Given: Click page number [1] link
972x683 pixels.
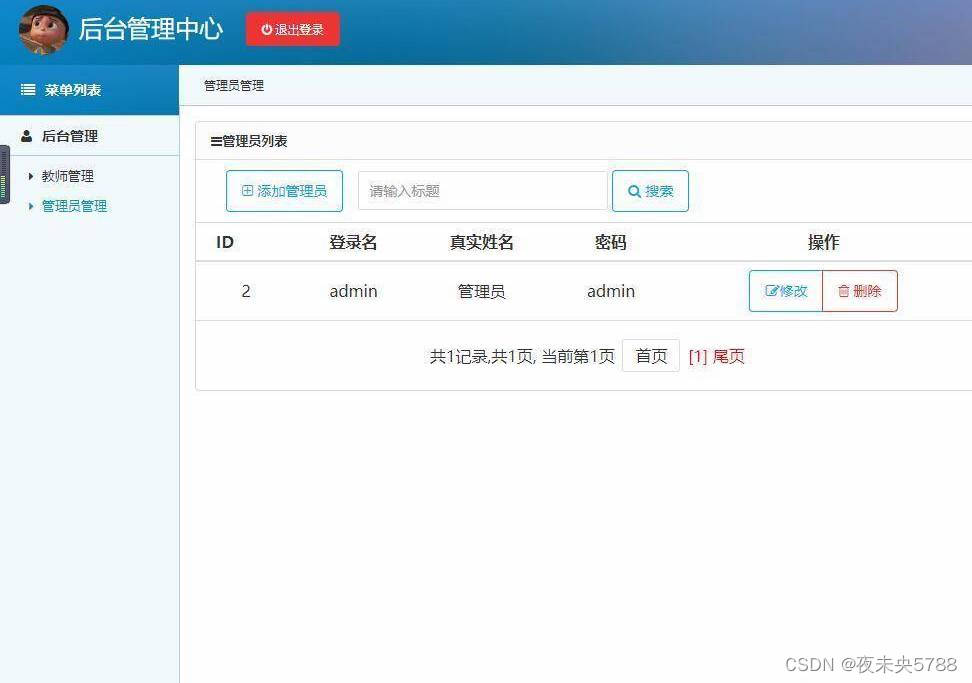Looking at the screenshot, I should tap(698, 356).
